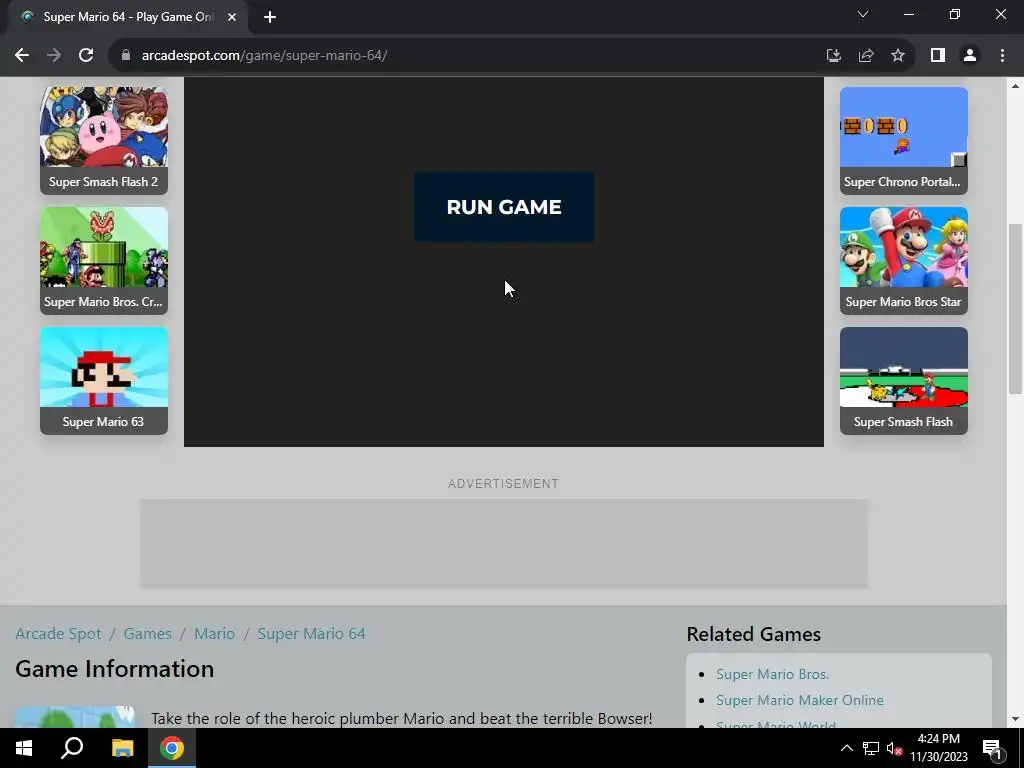Viewport: 1024px width, 768px height.
Task: Follow the Mario breadcrumb link
Action: tap(214, 633)
